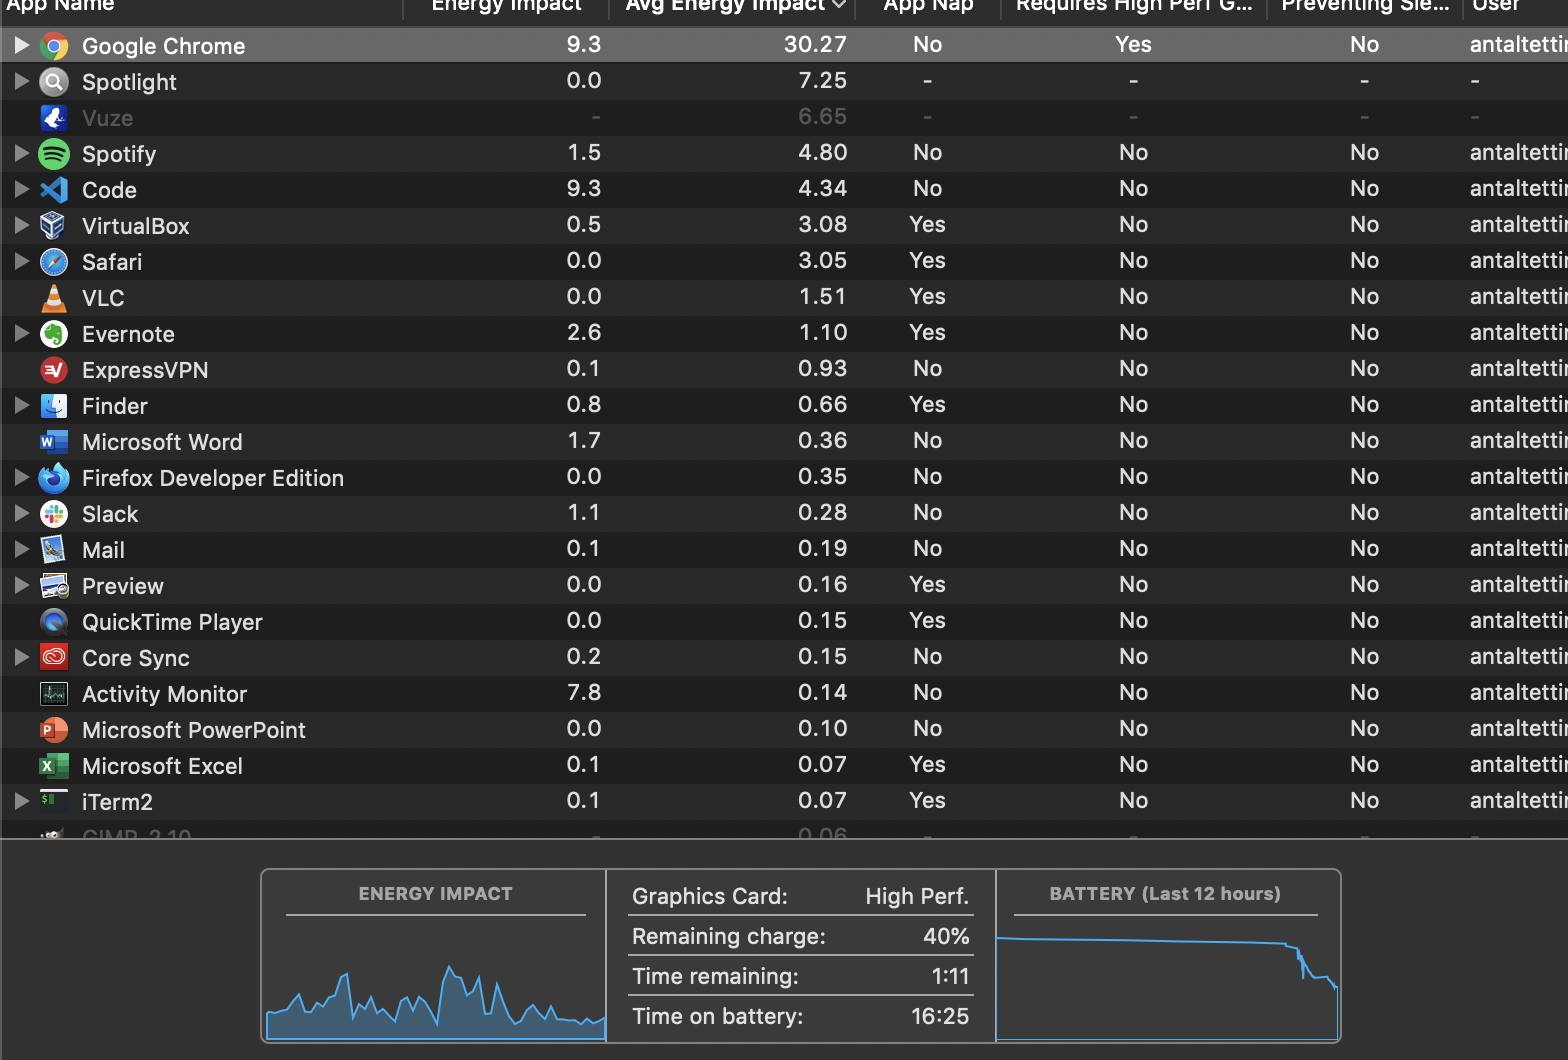Expand the Firefox Developer Edition row
1568x1060 pixels.
(x=21, y=477)
